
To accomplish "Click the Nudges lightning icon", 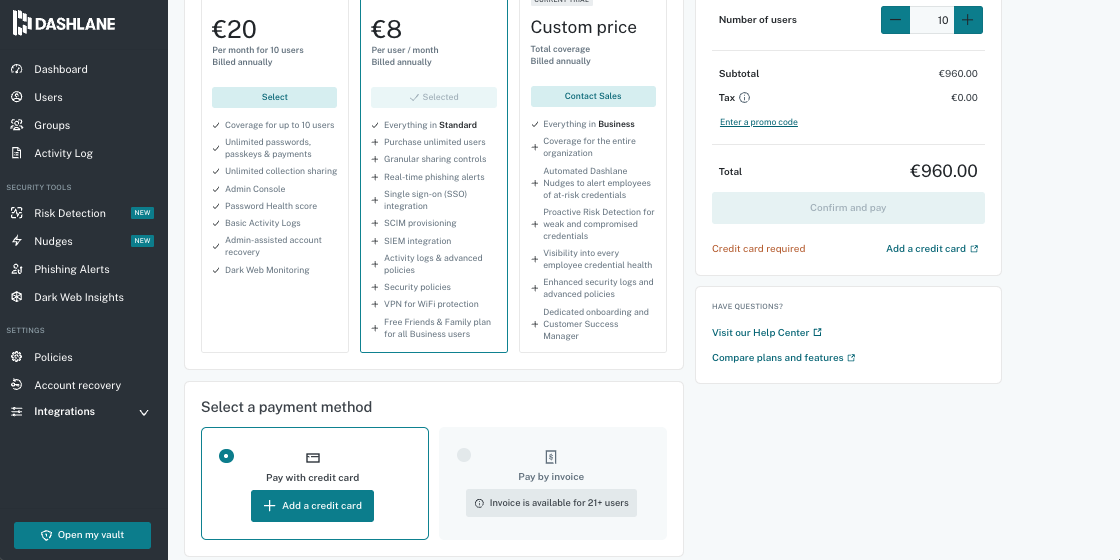I will [x=16, y=241].
